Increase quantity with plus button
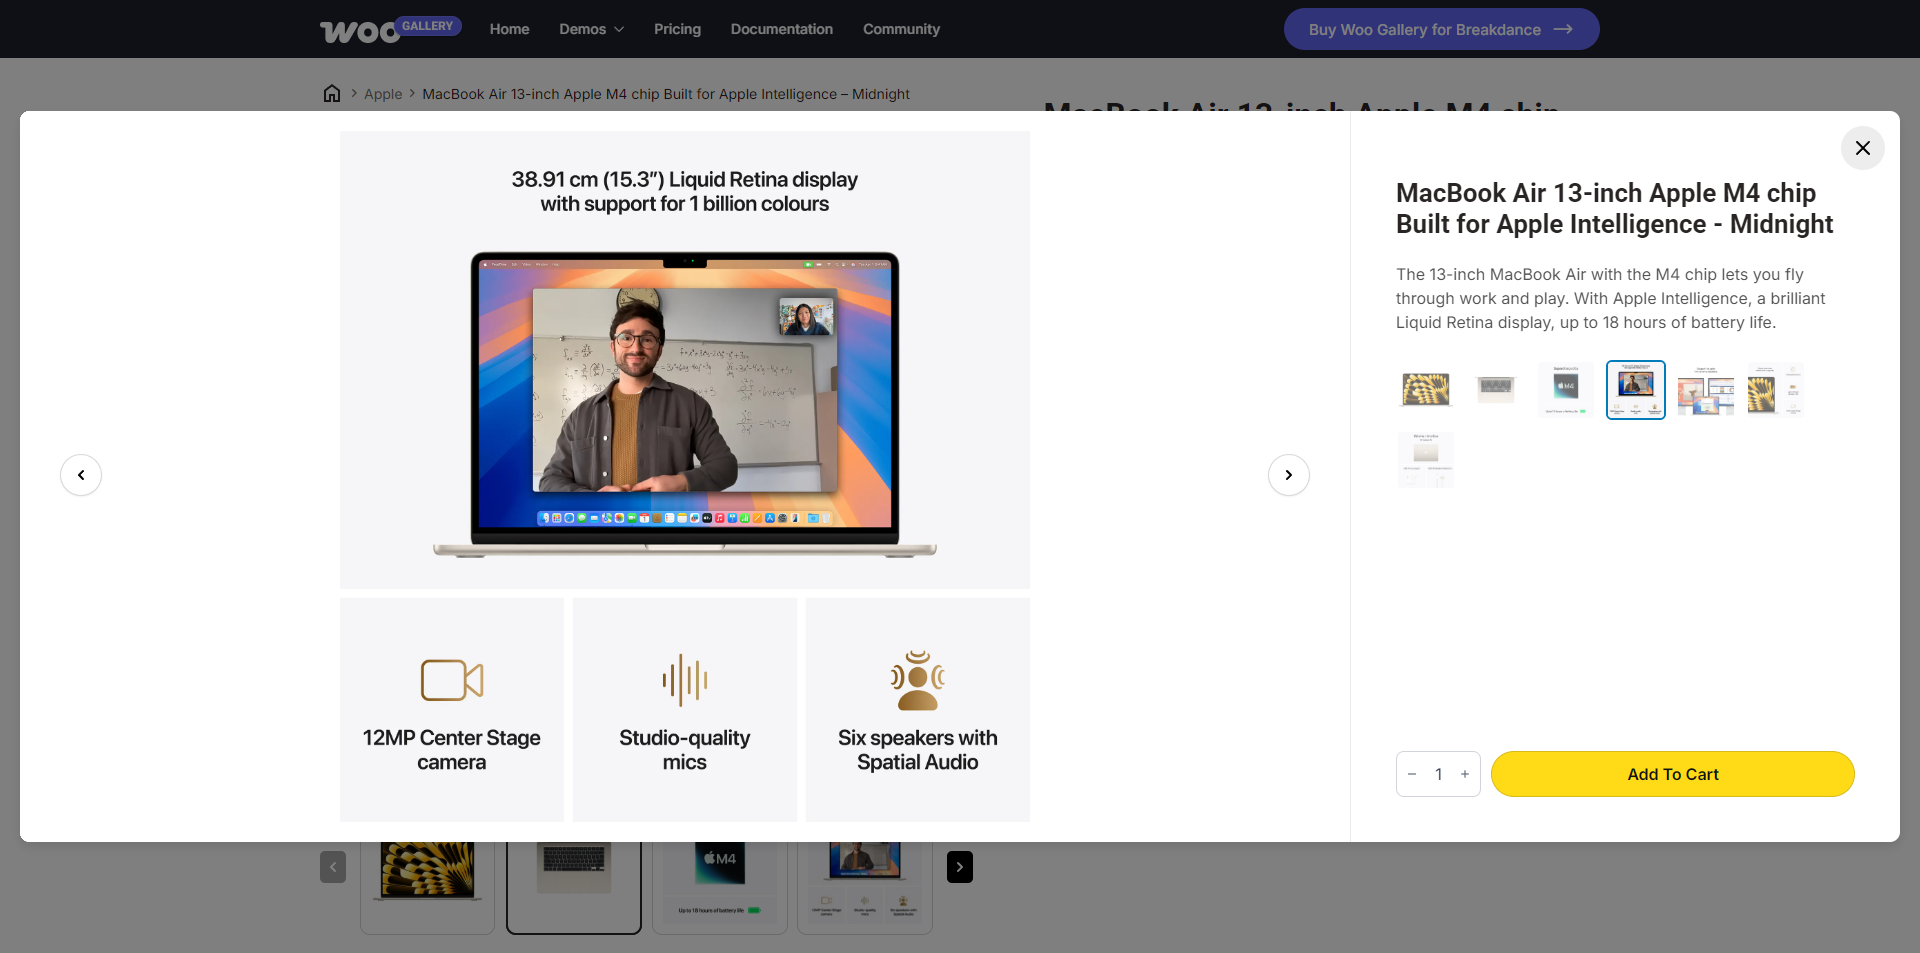This screenshot has height=953, width=1920. [1465, 774]
